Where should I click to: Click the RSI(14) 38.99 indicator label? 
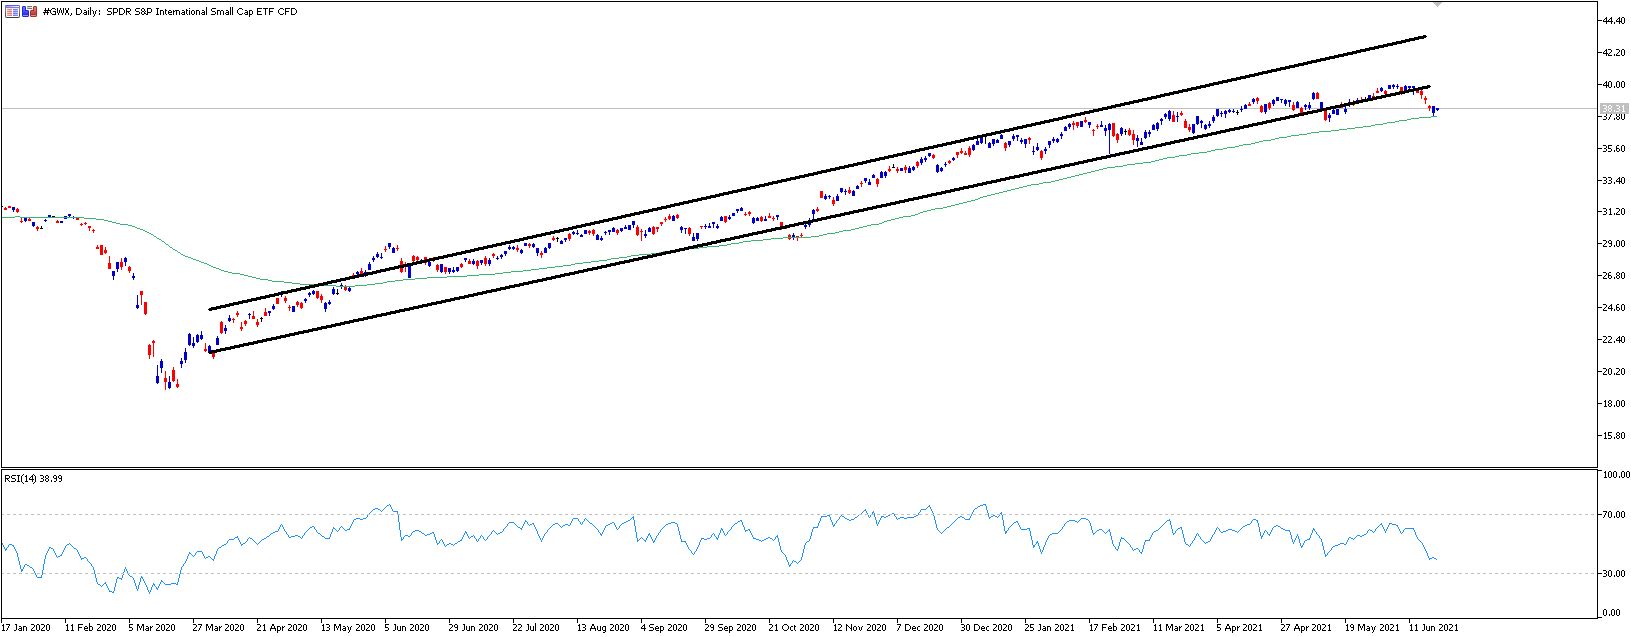click(35, 479)
